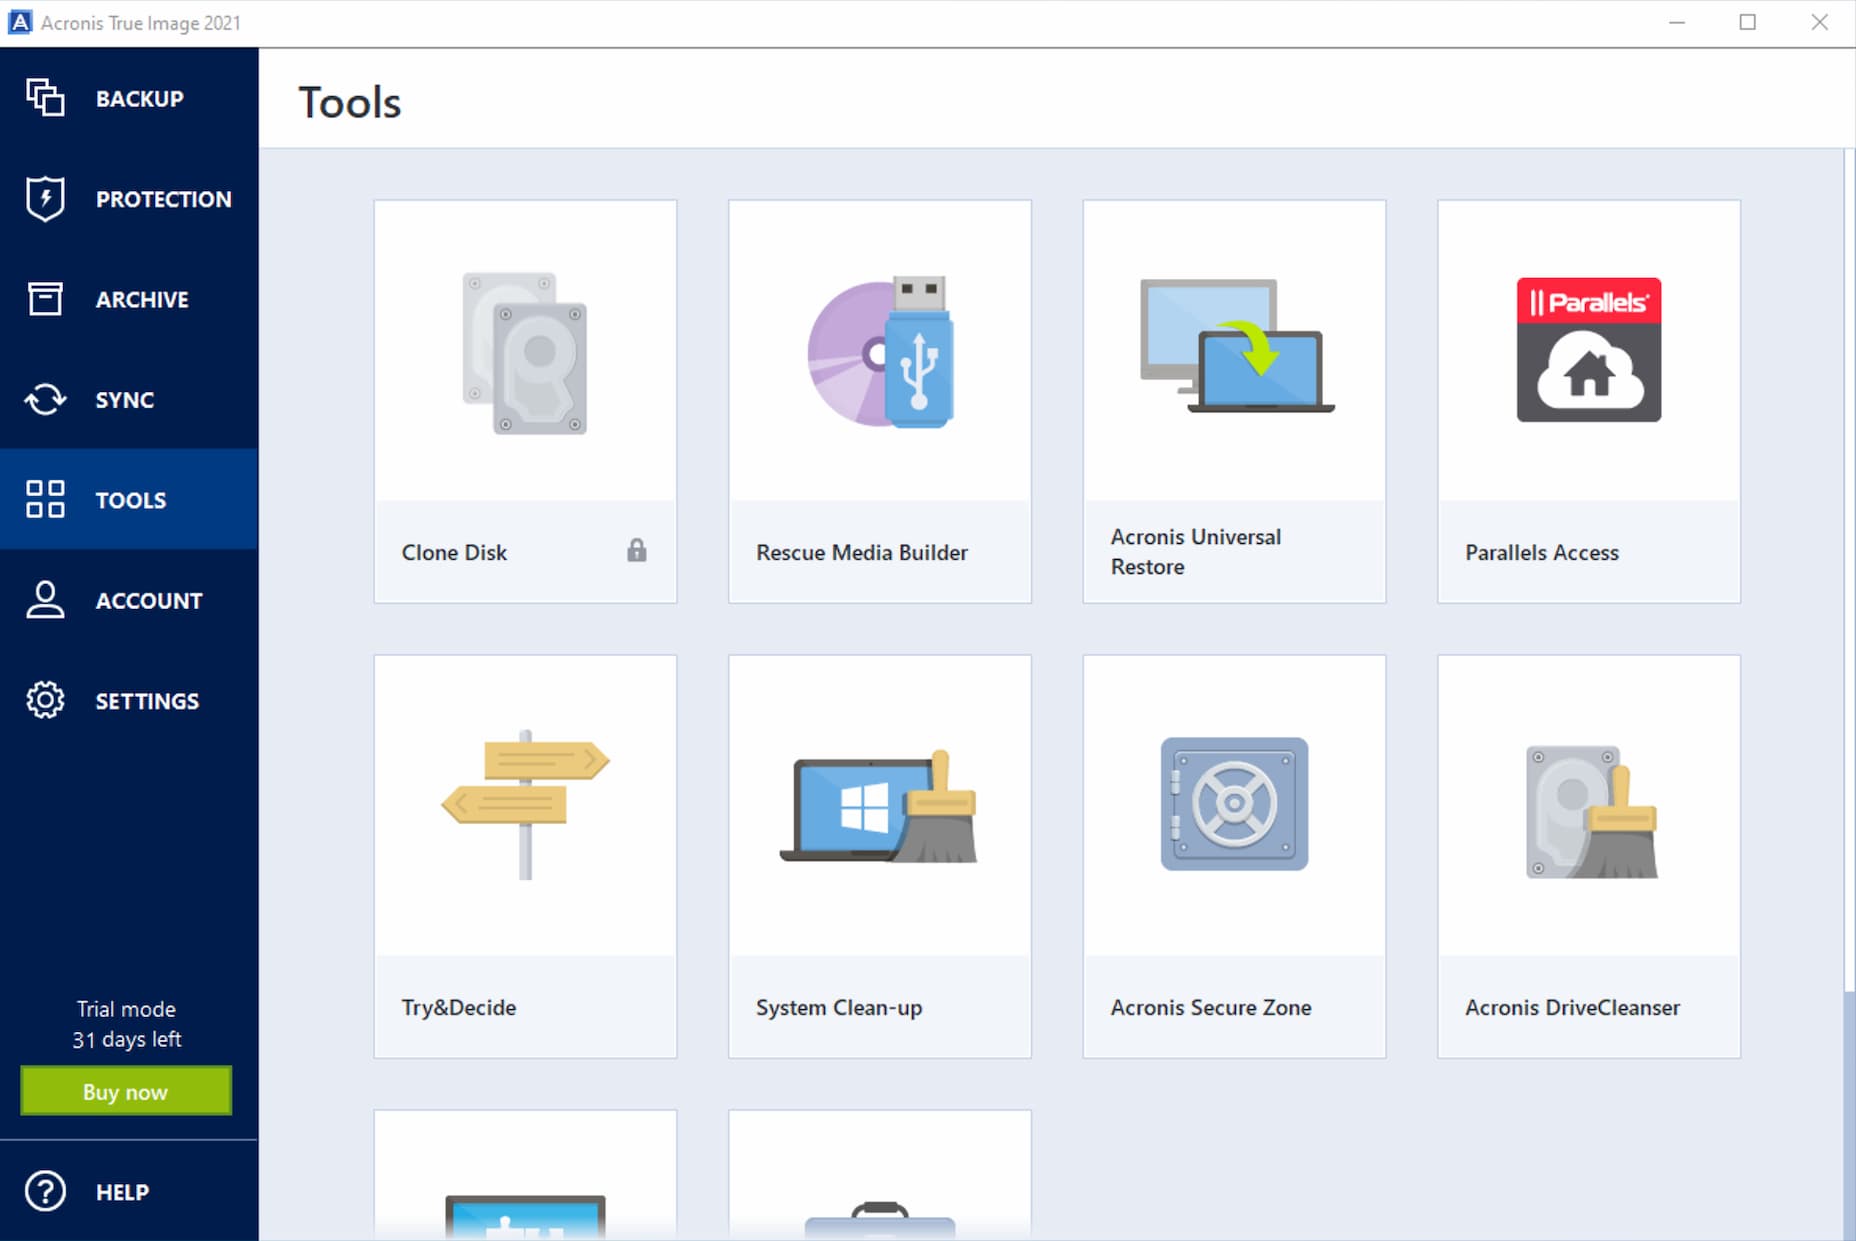Click the Account person icon
Screen dimensions: 1856x1241
[x=45, y=599]
